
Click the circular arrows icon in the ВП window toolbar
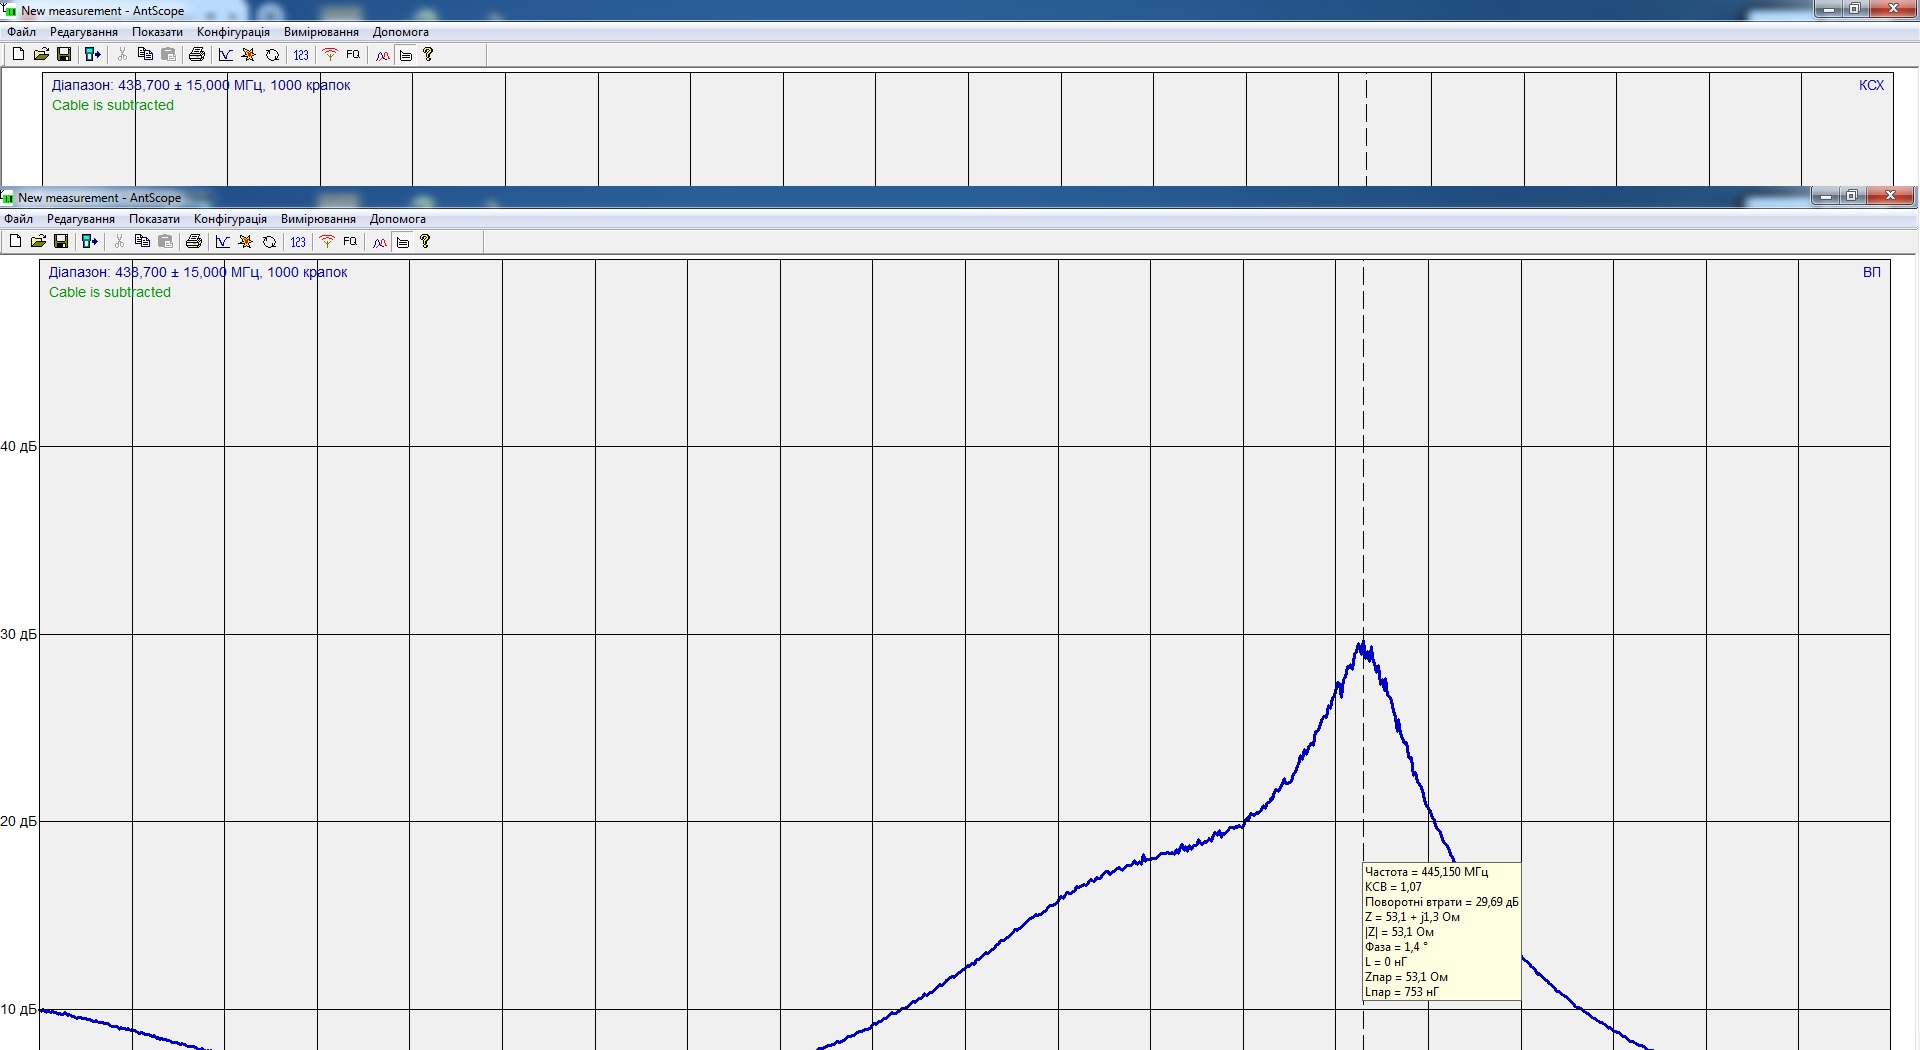tap(269, 241)
